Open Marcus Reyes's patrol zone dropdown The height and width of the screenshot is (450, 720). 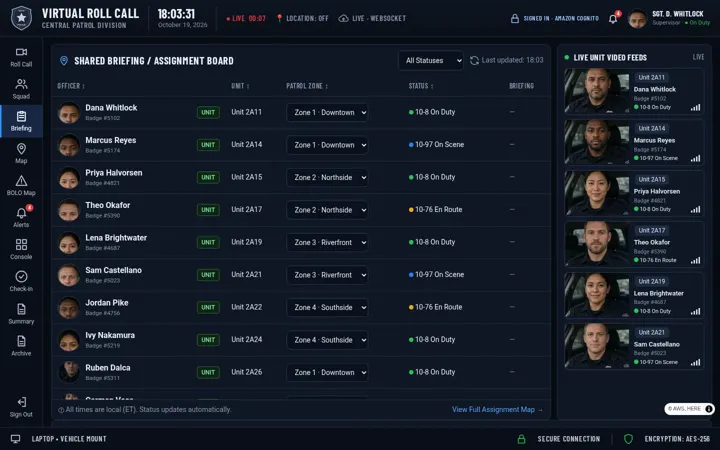tap(327, 145)
